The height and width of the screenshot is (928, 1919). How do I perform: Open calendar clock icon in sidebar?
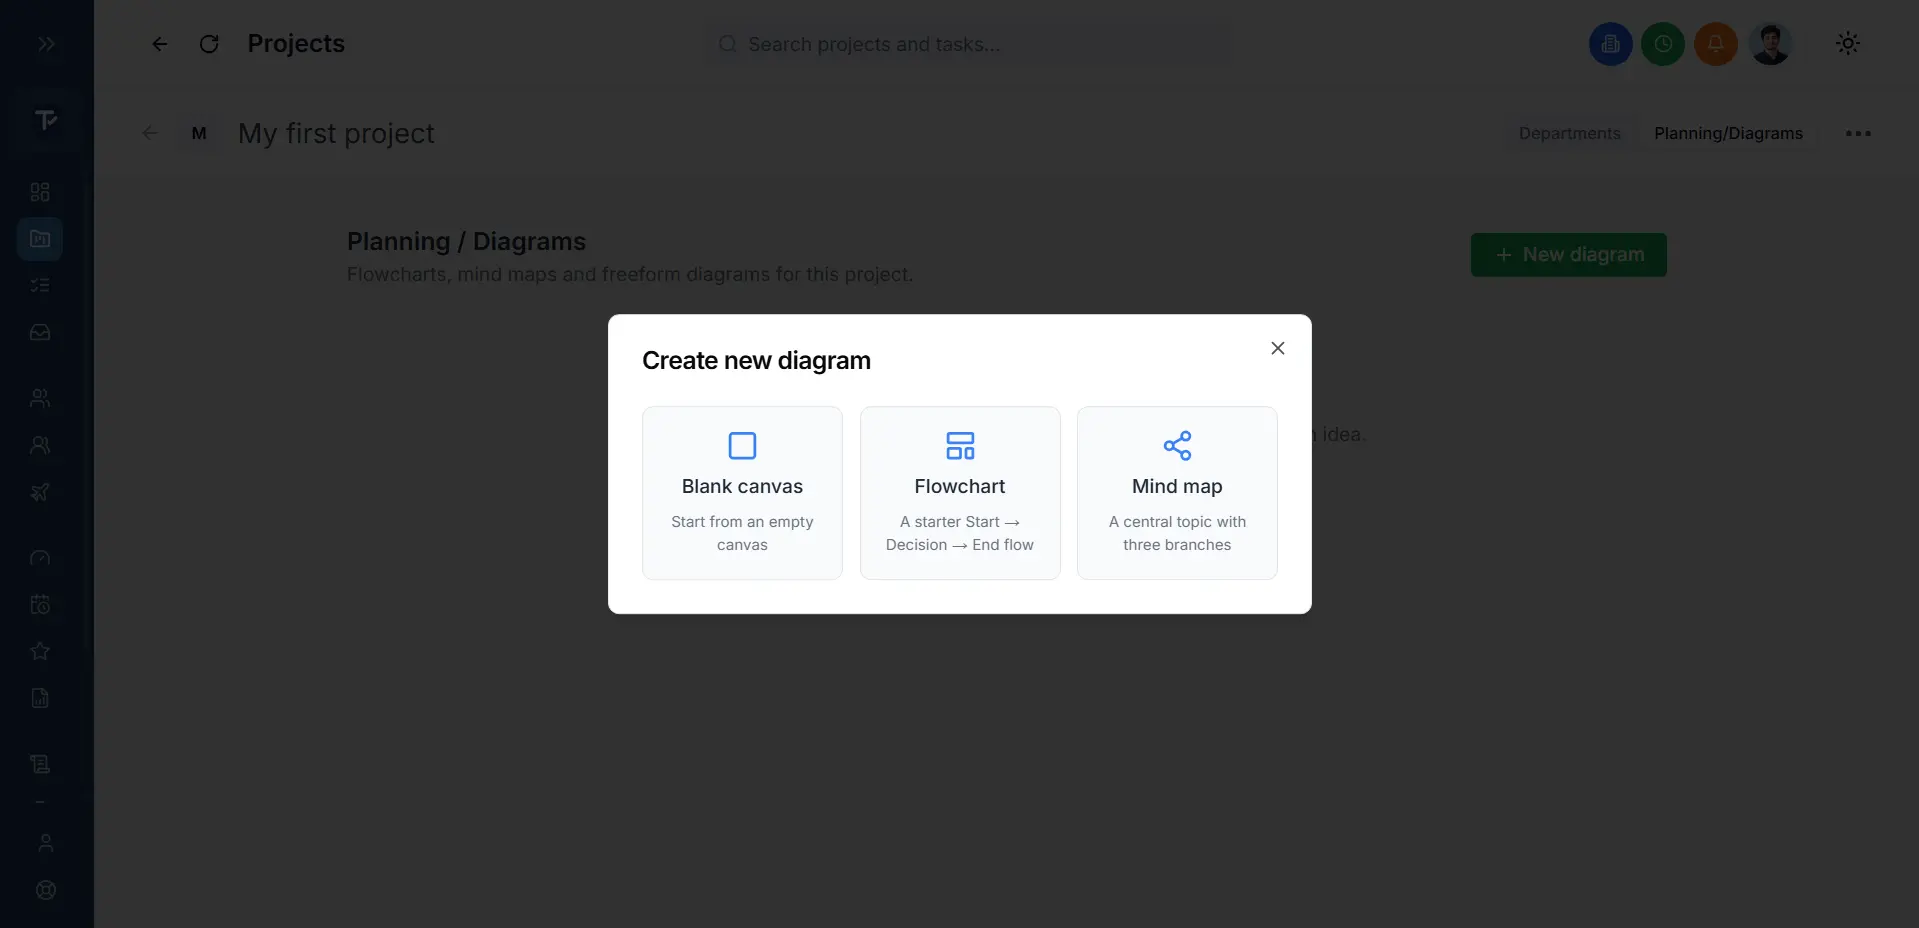click(x=40, y=605)
